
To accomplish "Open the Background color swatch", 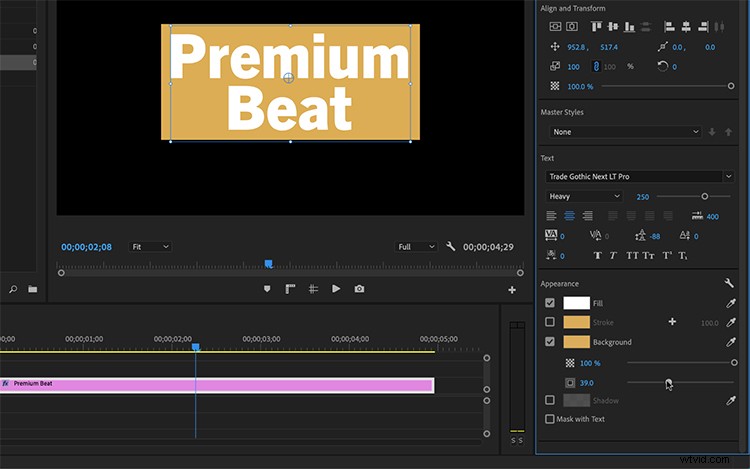I will (576, 341).
